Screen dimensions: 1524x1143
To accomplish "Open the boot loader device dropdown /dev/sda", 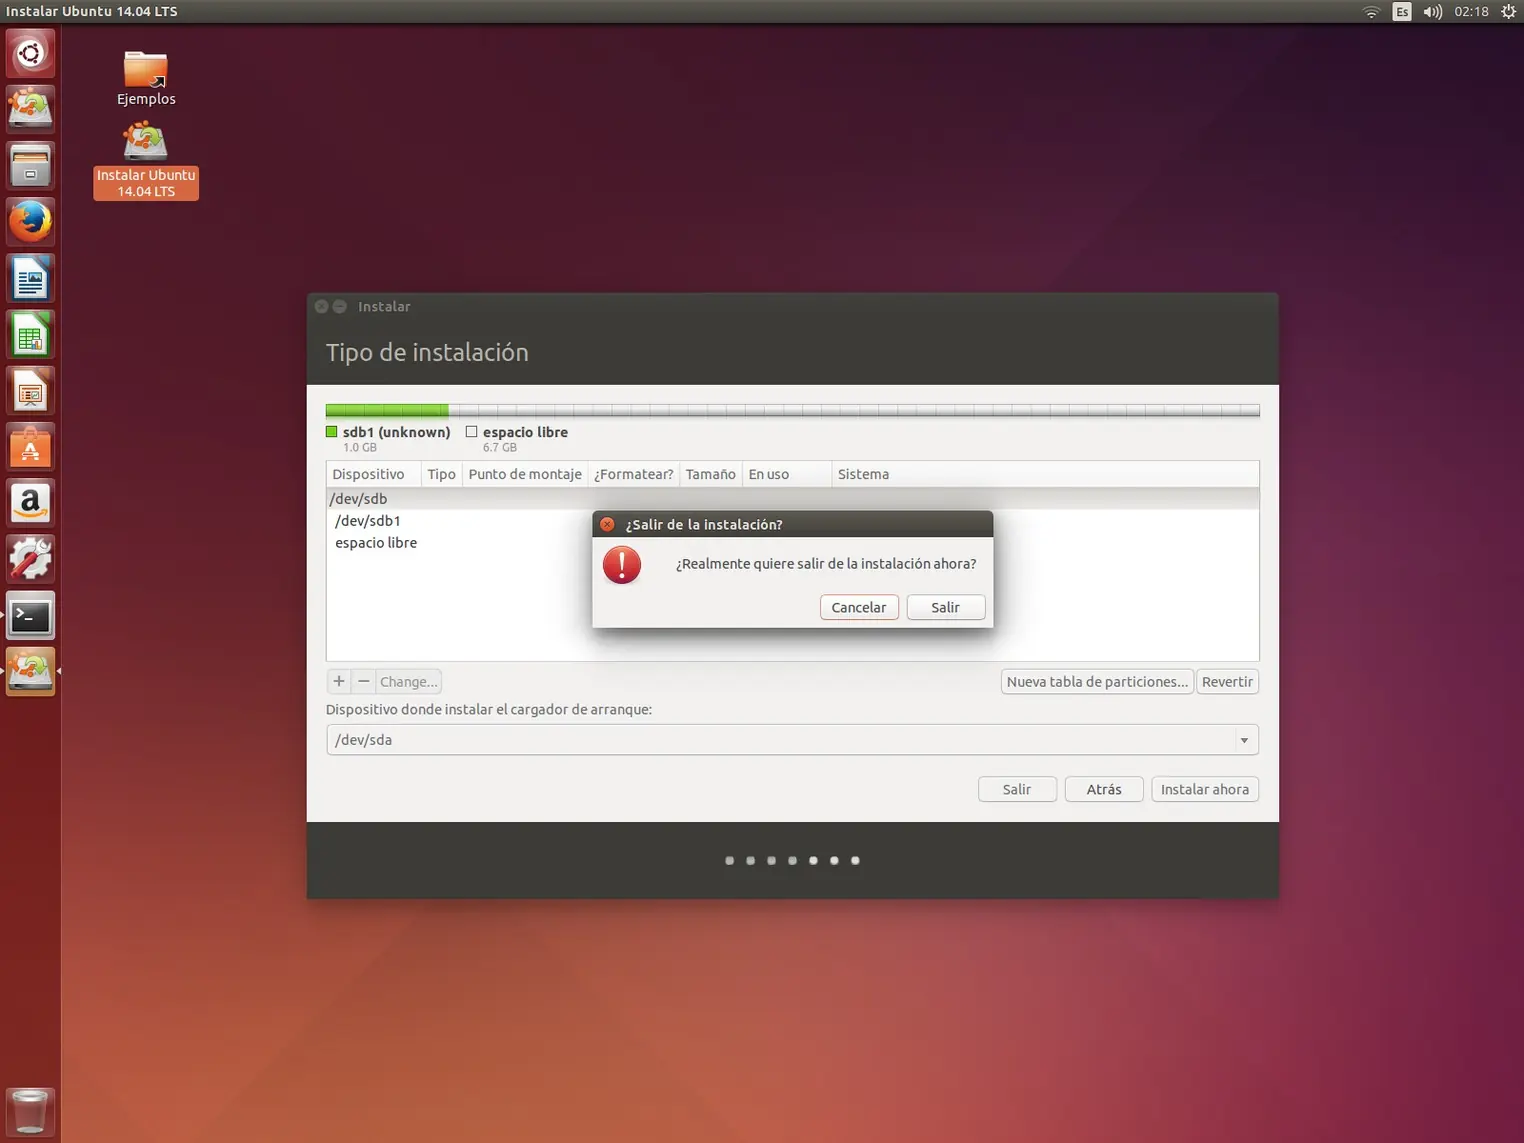I will click(x=792, y=740).
